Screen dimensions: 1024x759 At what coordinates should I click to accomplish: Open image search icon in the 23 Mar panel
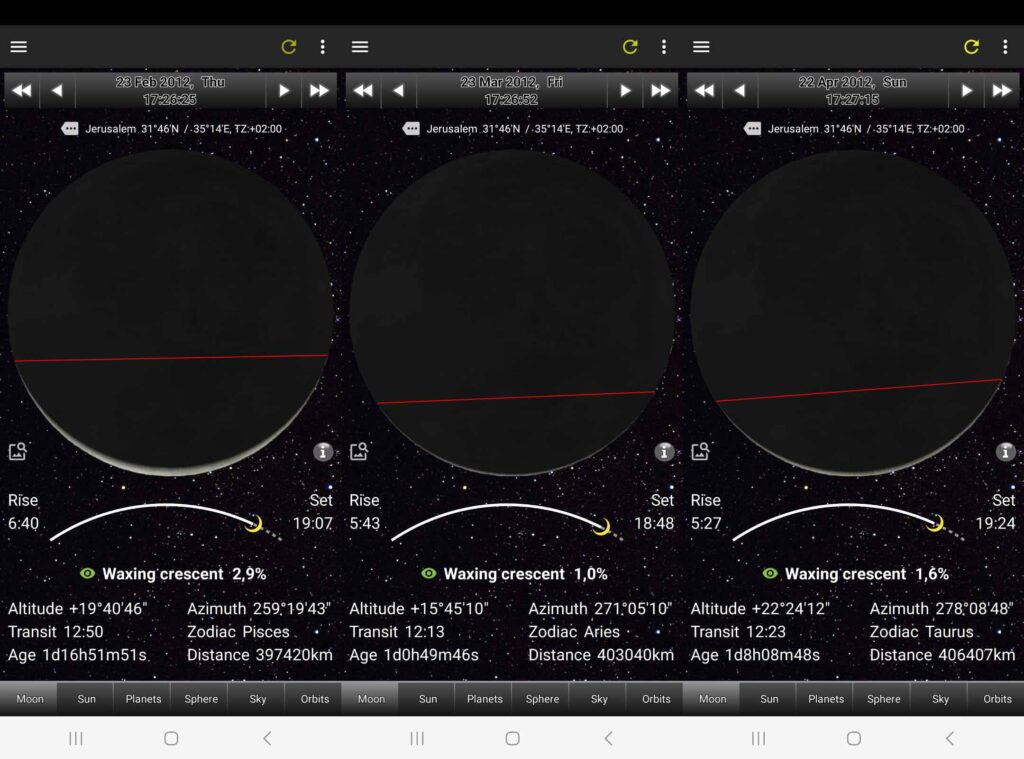click(359, 452)
